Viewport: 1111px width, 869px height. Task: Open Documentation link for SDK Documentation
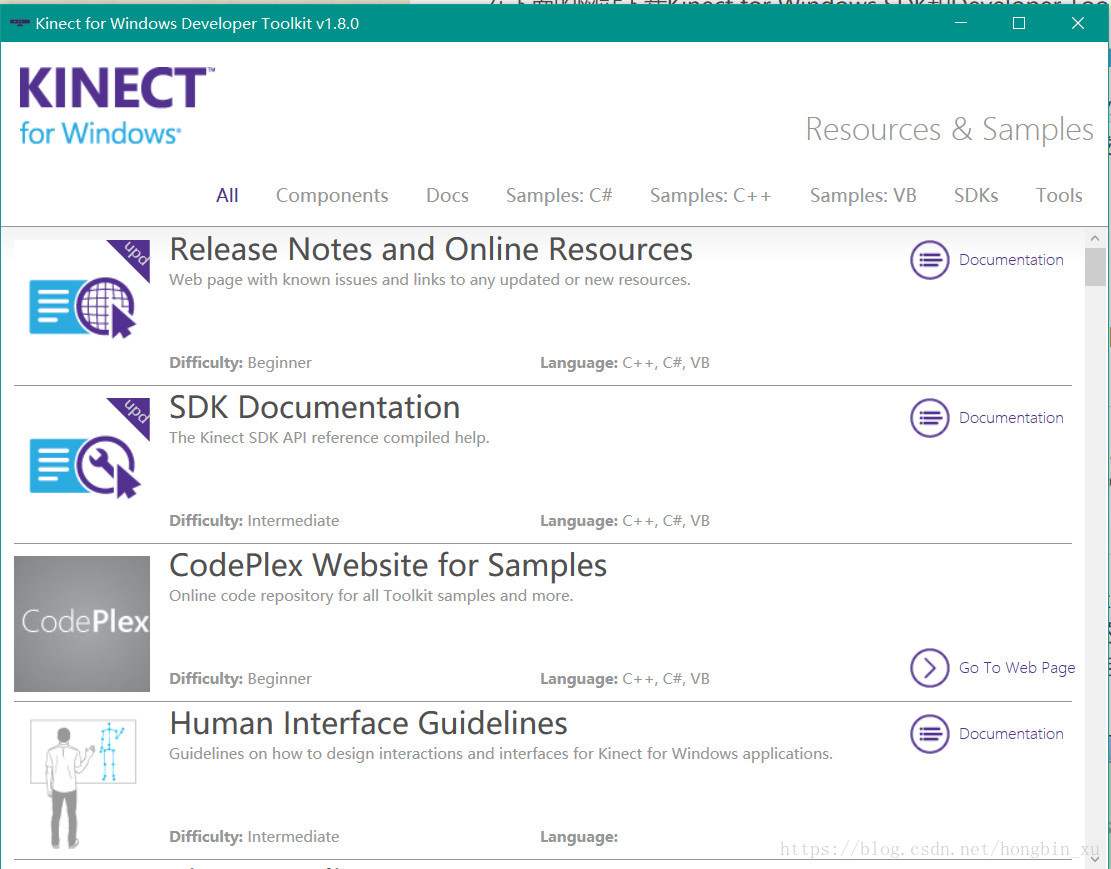click(1011, 418)
